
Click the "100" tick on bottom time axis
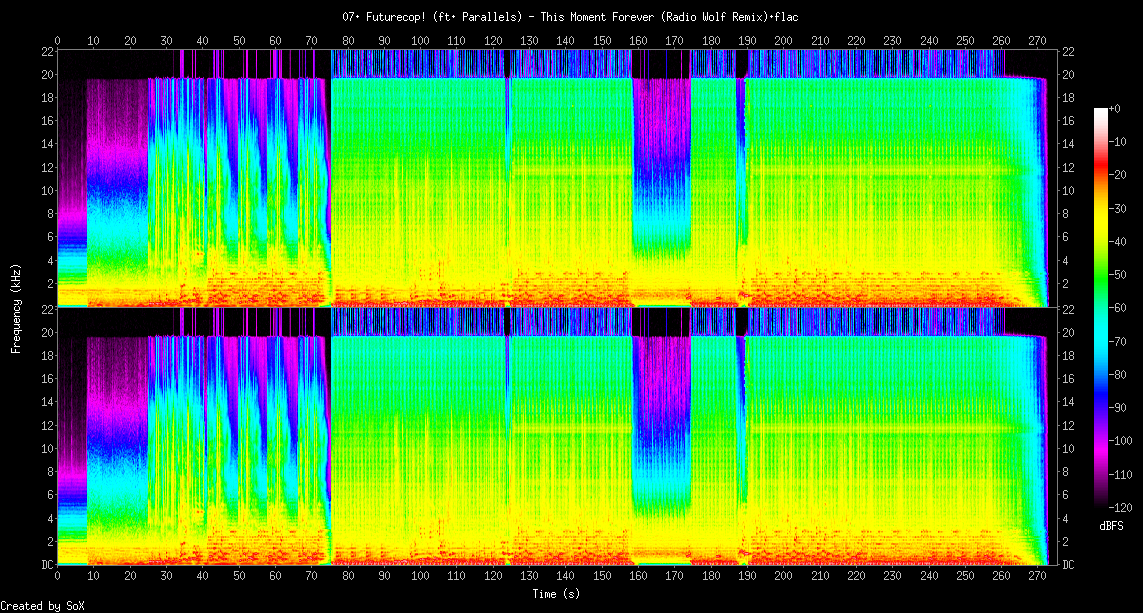tap(421, 576)
